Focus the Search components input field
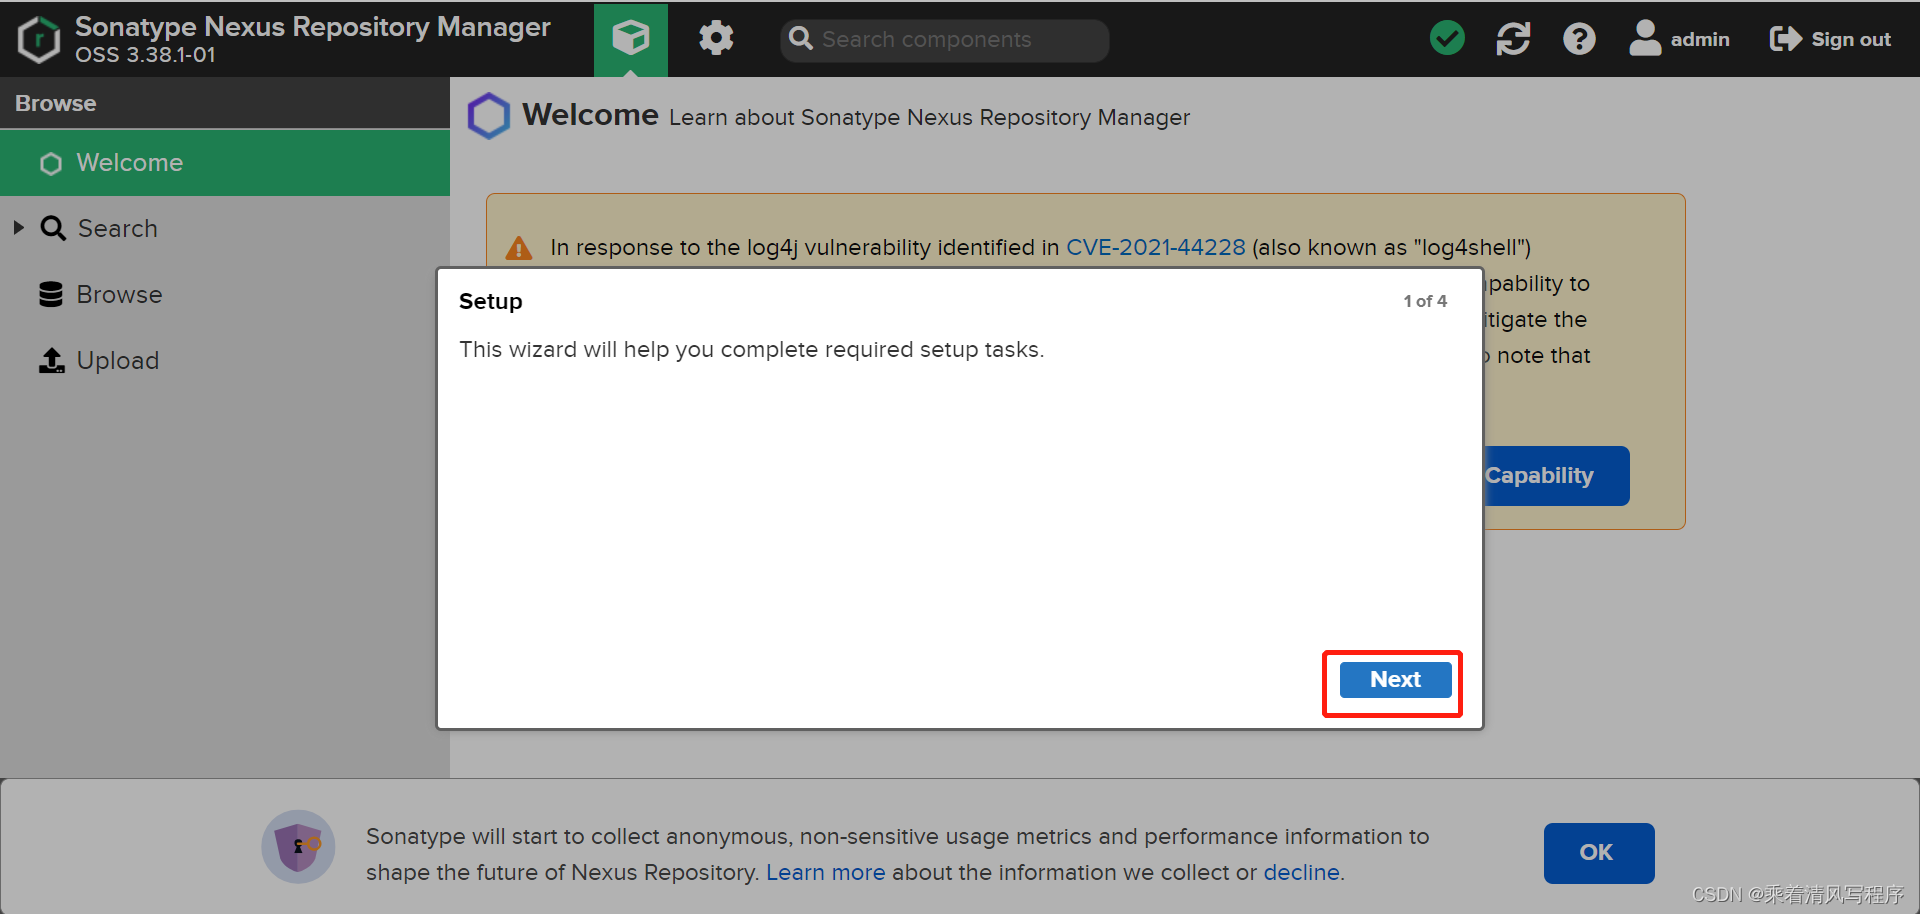Viewport: 1920px width, 914px height. click(x=944, y=40)
